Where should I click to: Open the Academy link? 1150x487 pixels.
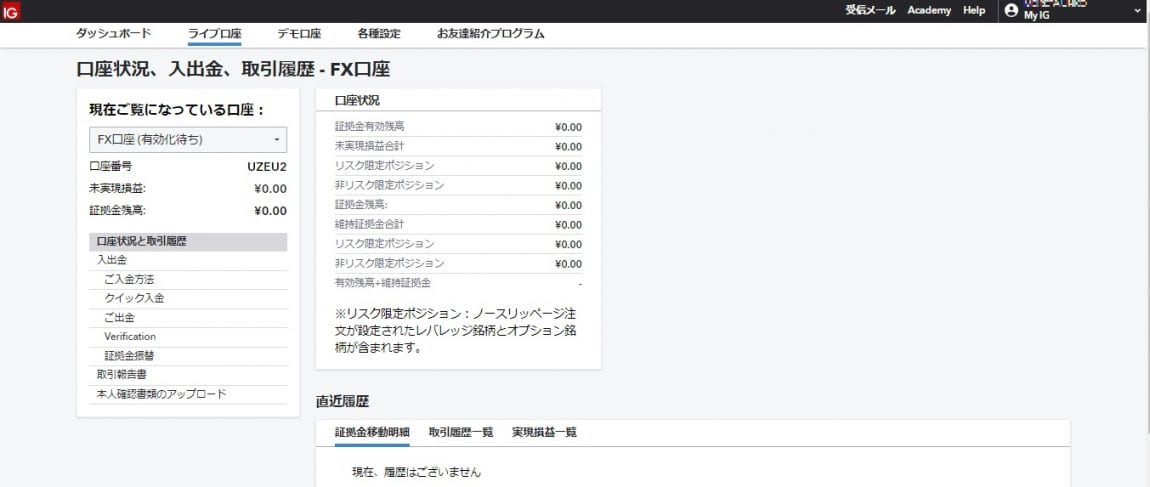point(929,10)
